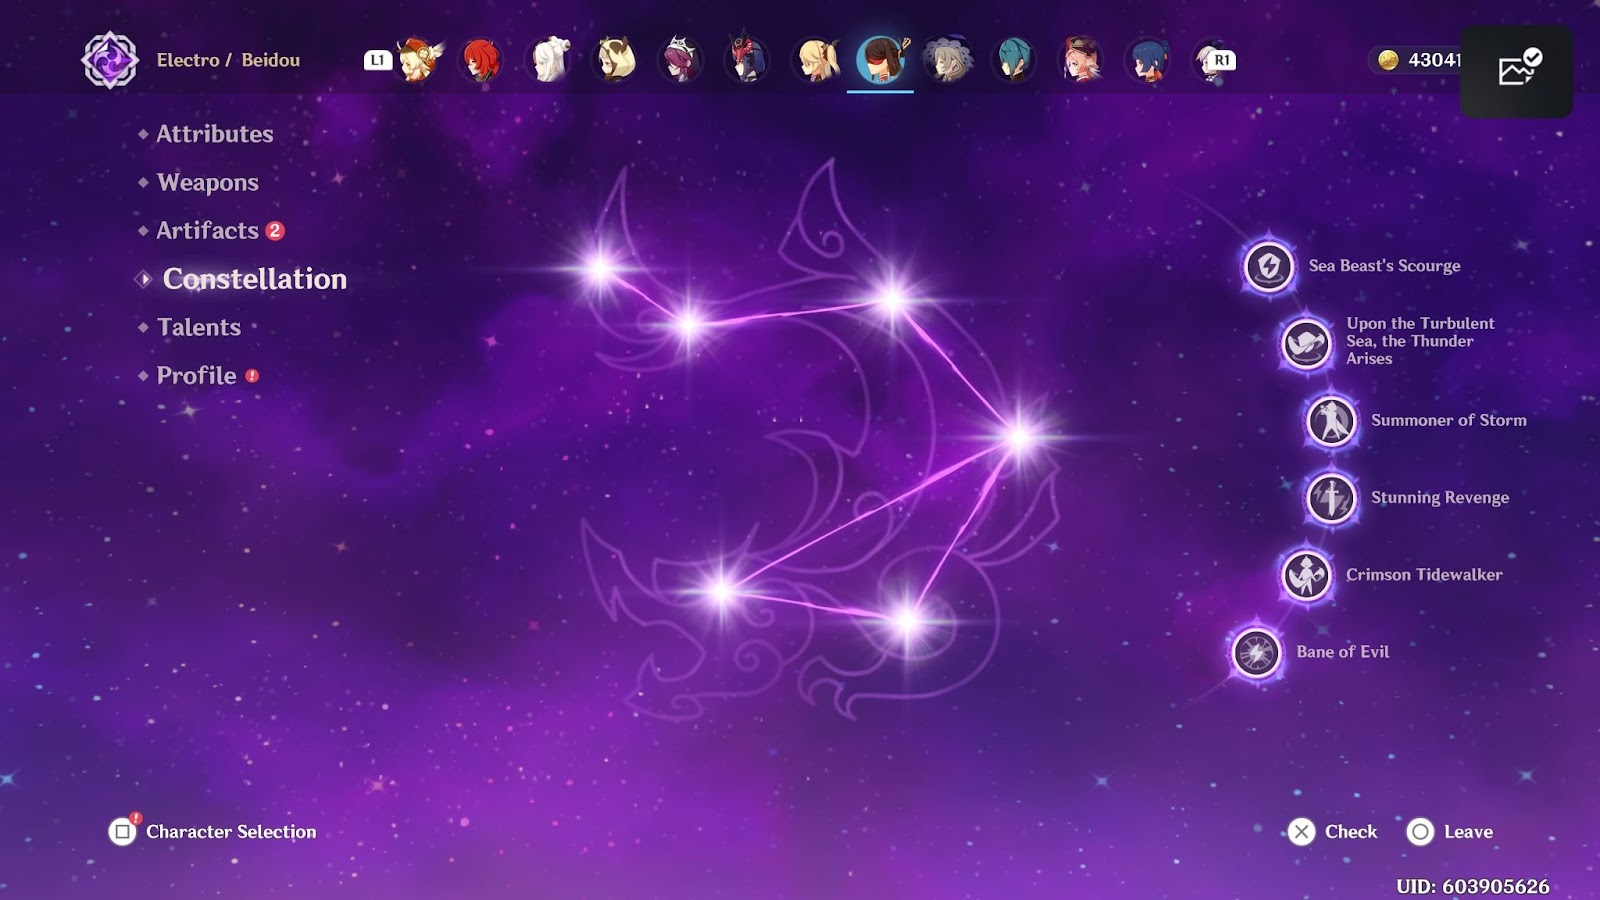The image size is (1600, 900).
Task: Open the Talents menu
Action: click(x=199, y=327)
